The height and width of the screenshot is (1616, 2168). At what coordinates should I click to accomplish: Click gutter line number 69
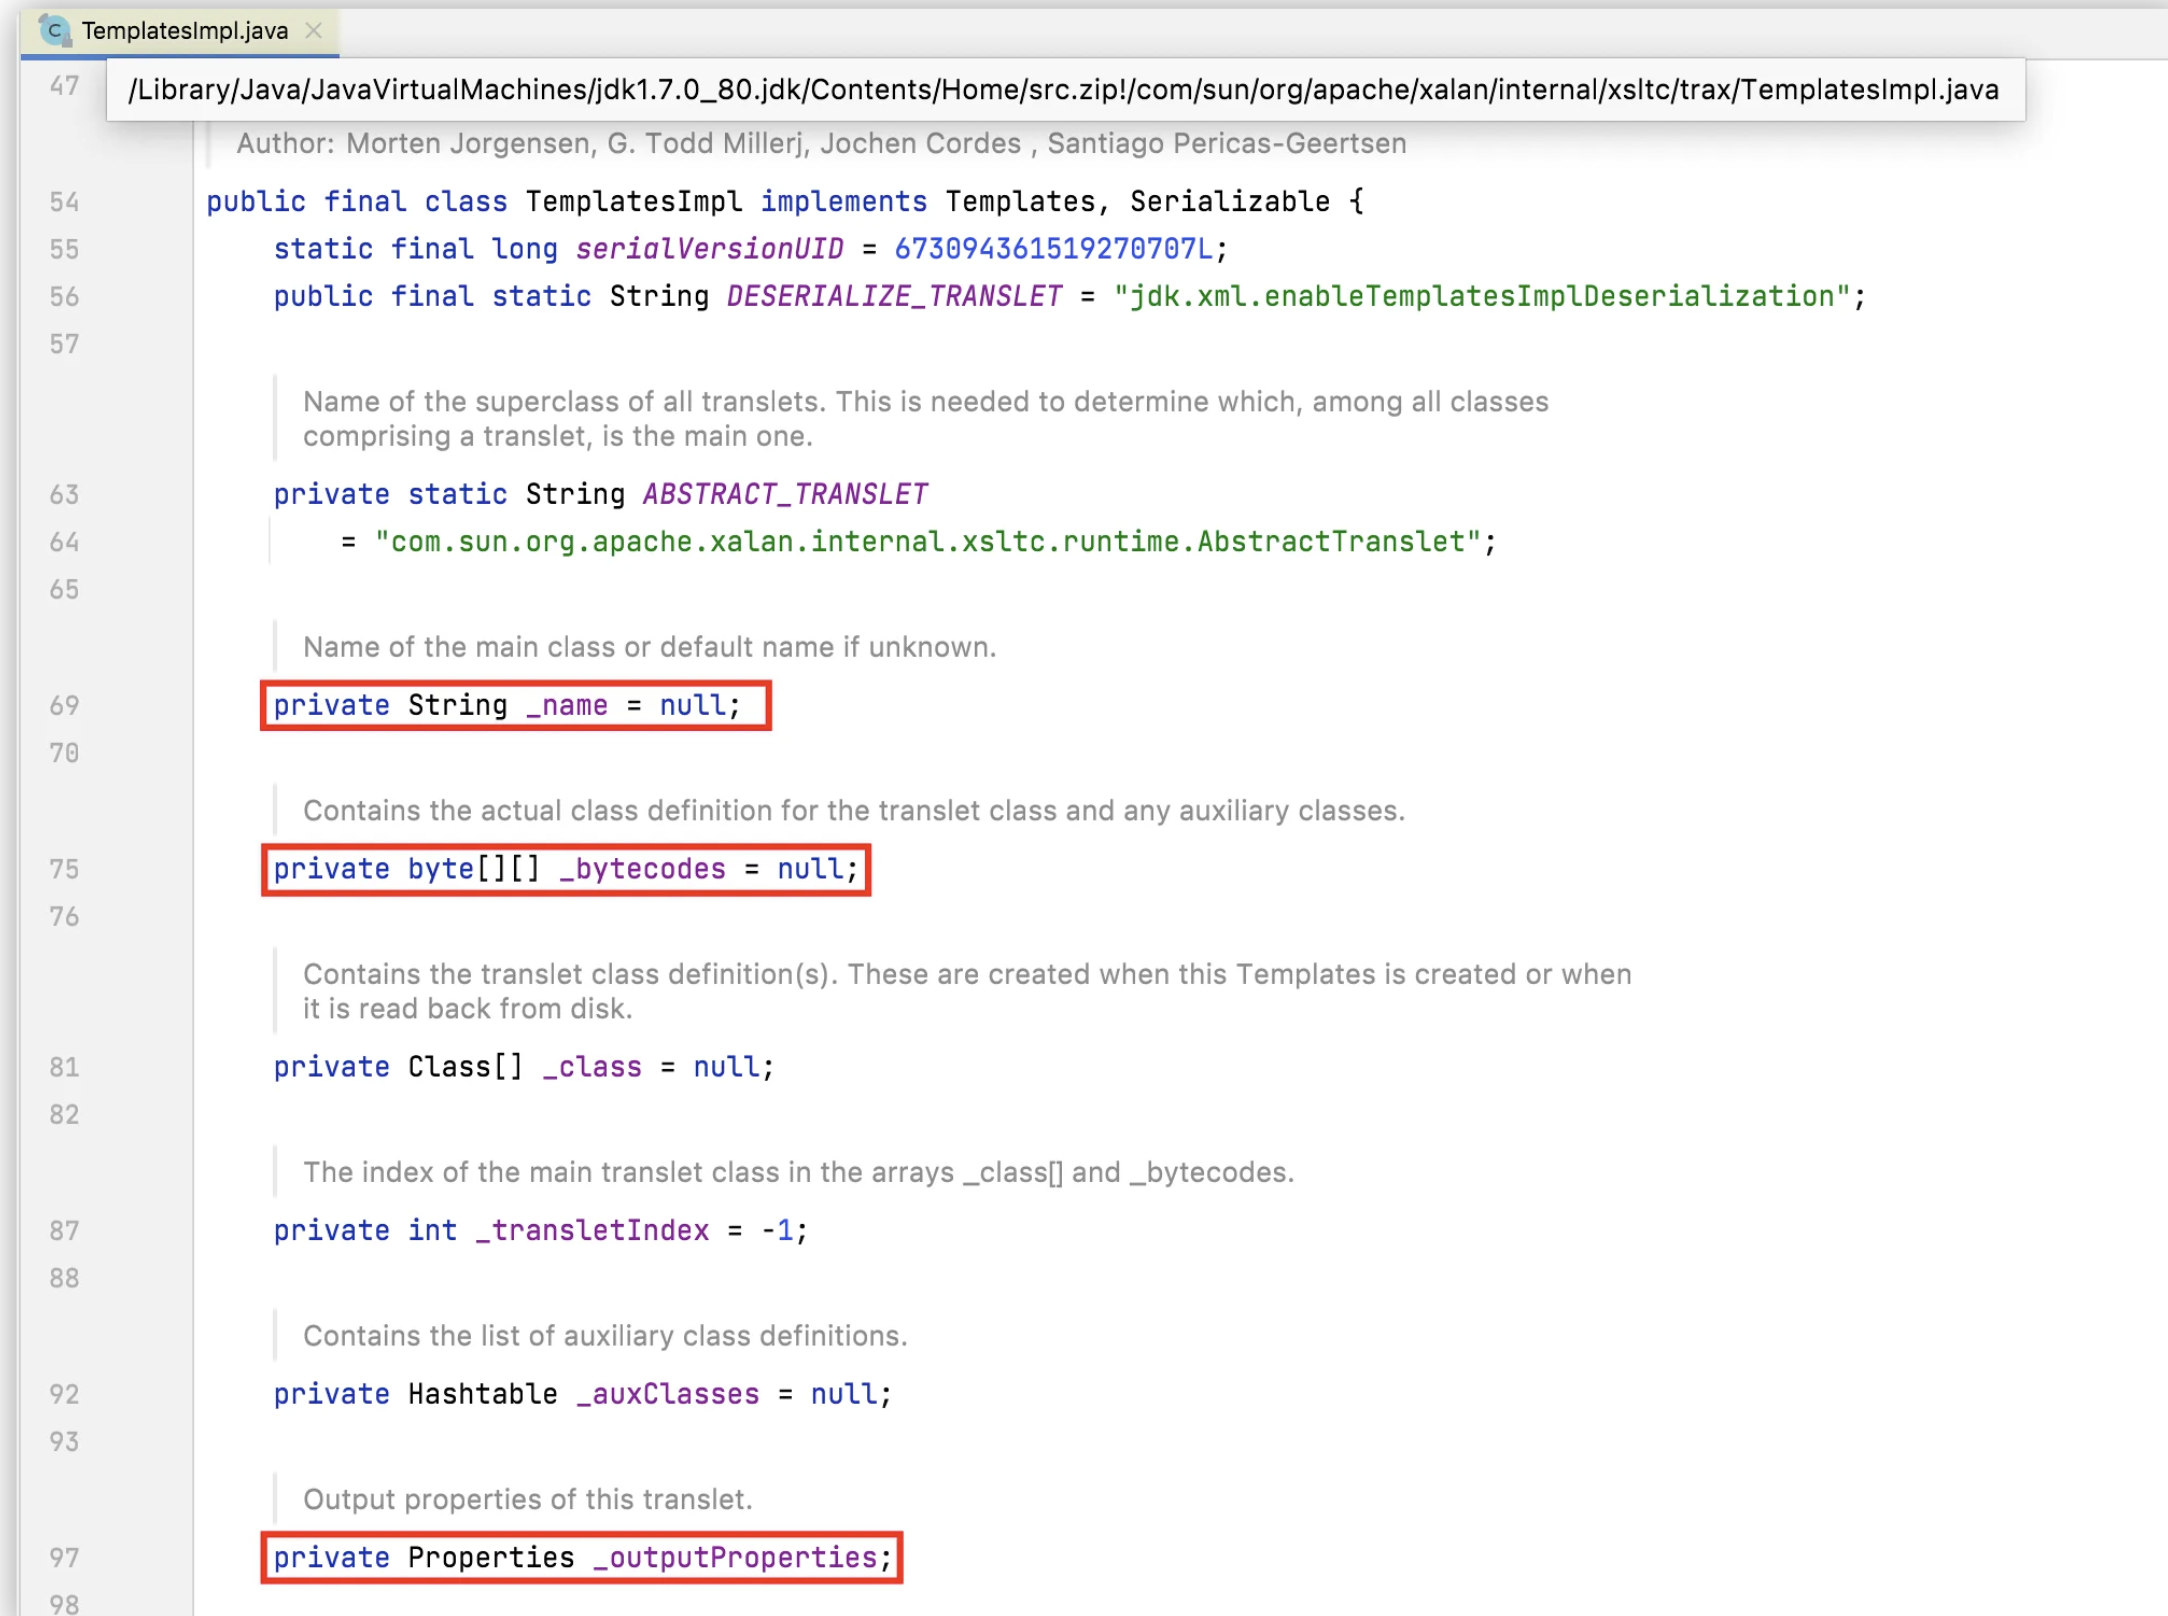[64, 706]
